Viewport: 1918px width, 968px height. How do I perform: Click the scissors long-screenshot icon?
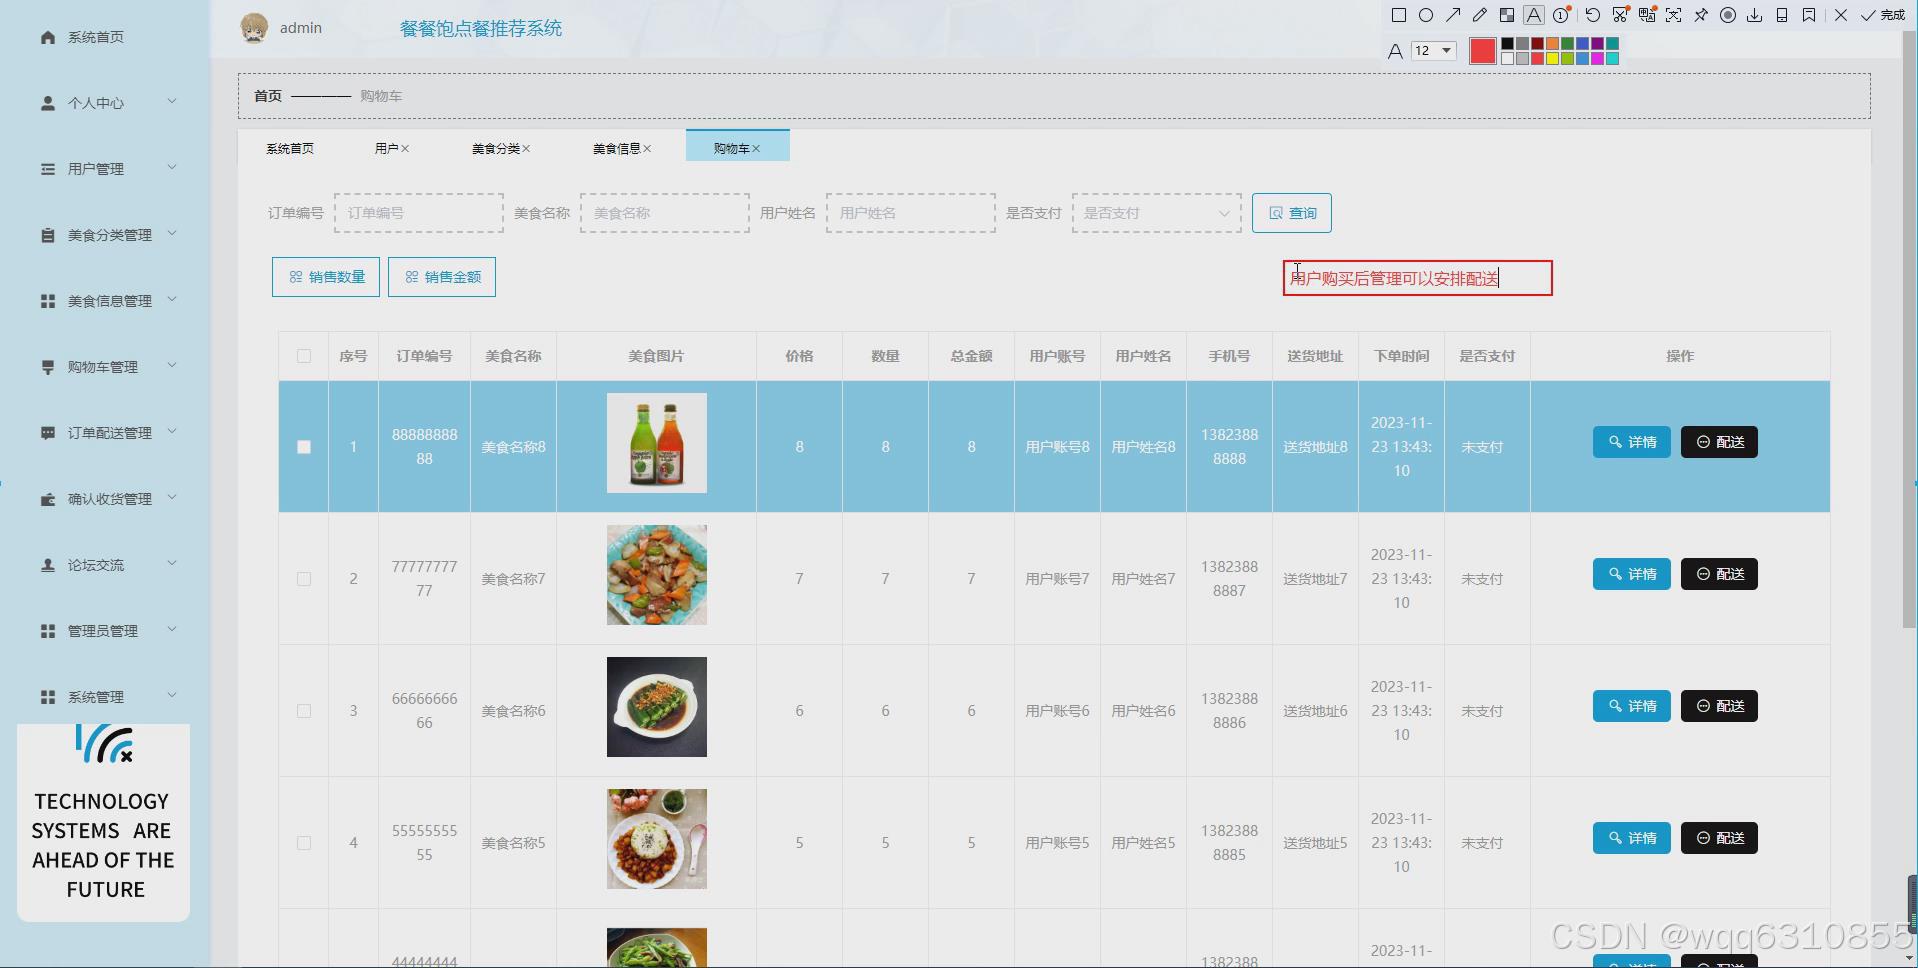(x=1620, y=15)
